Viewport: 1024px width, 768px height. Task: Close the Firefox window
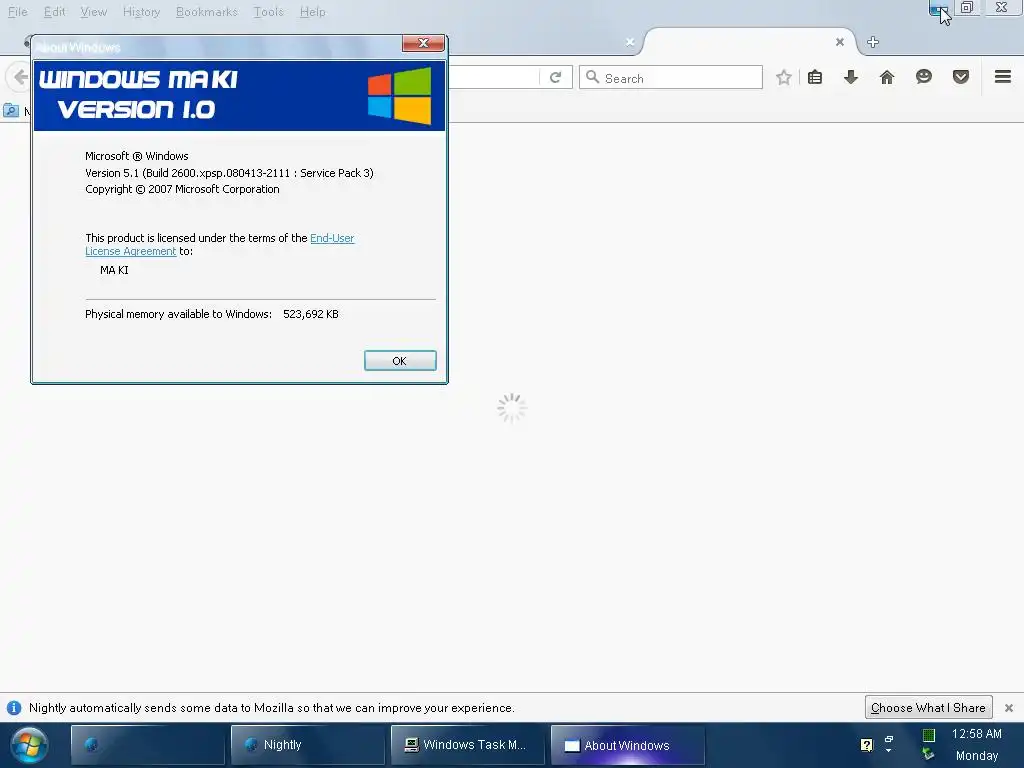(x=1002, y=7)
